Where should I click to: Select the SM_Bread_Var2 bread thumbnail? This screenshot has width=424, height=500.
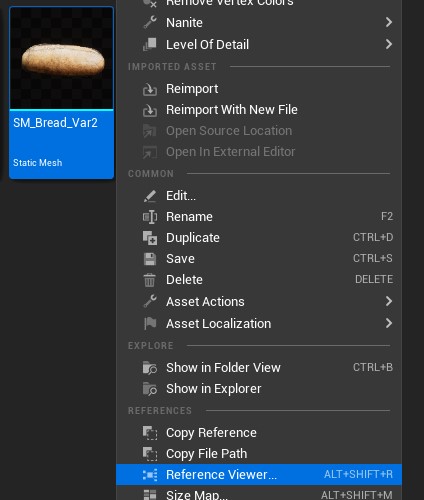(x=62, y=58)
